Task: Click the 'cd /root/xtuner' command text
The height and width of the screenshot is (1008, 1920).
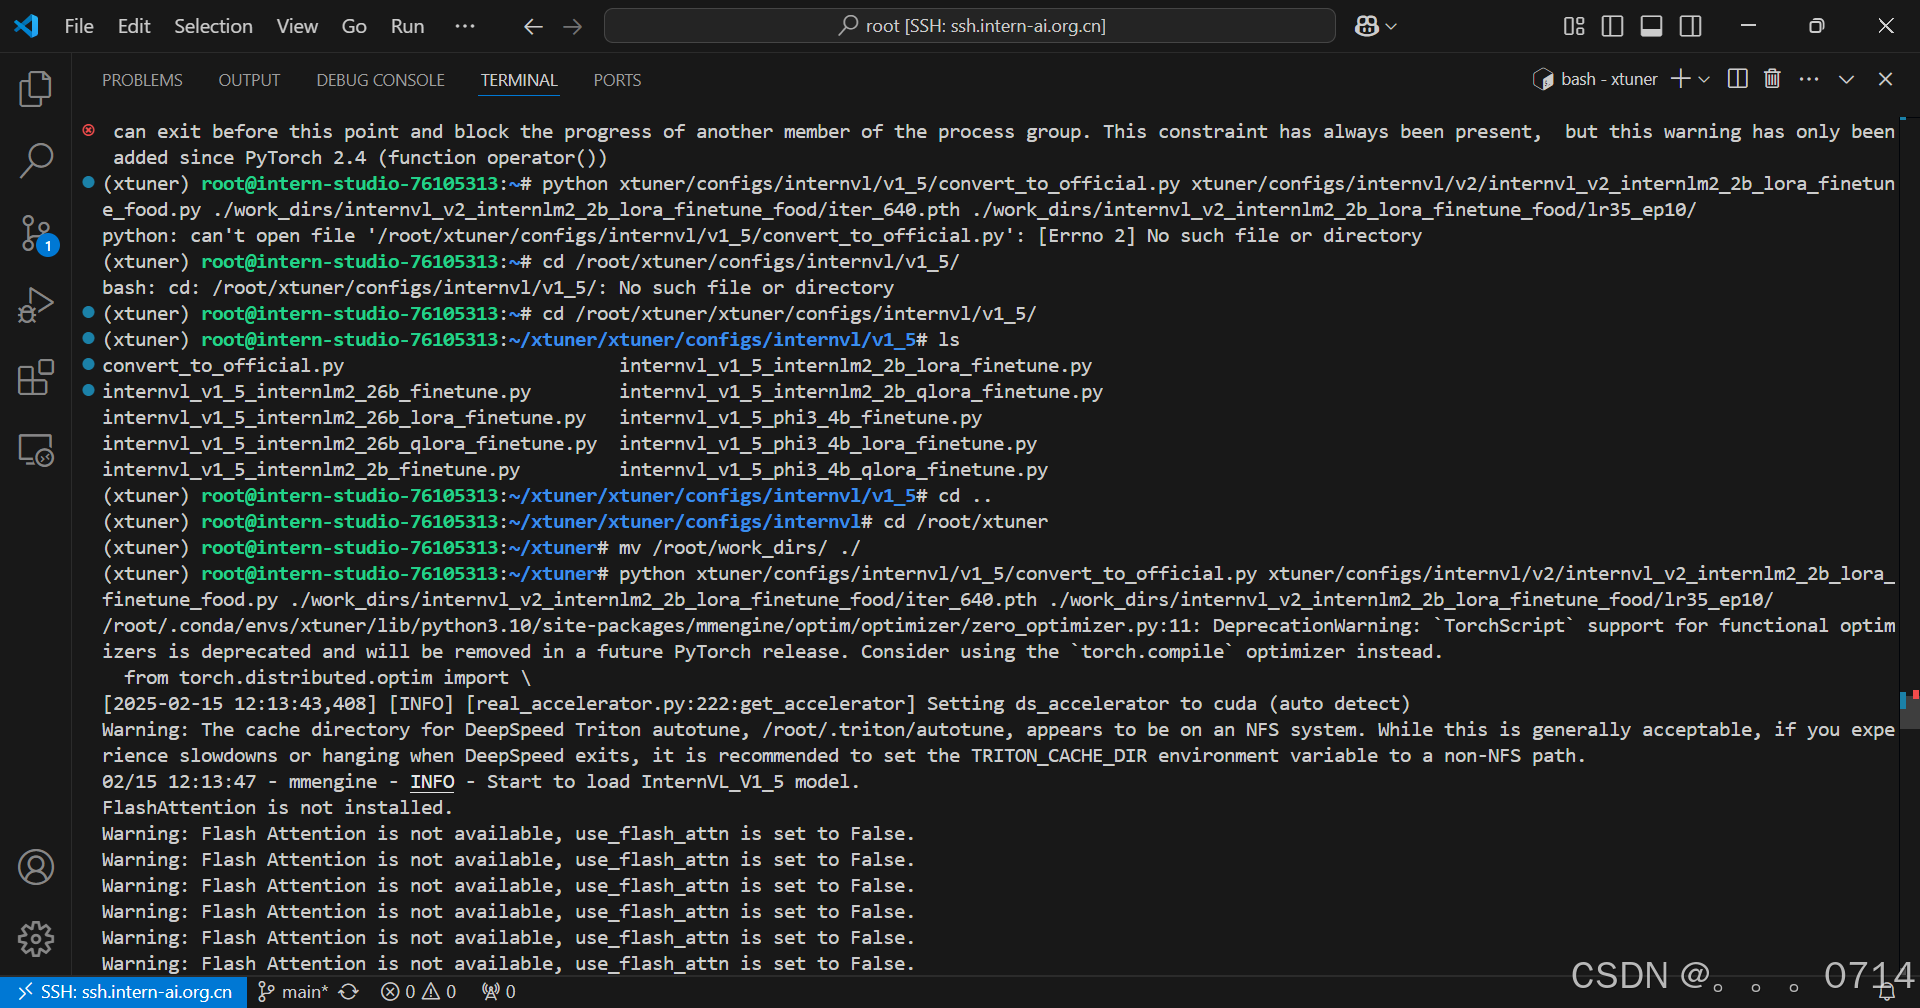Action: point(965,522)
